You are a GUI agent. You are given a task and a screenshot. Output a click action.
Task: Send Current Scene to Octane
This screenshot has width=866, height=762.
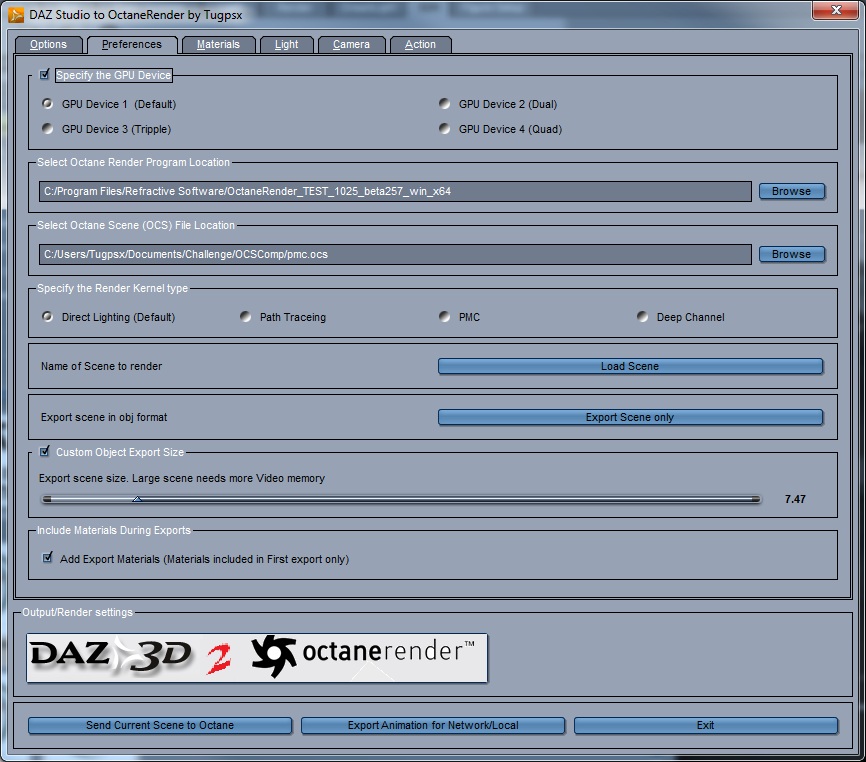click(x=160, y=726)
